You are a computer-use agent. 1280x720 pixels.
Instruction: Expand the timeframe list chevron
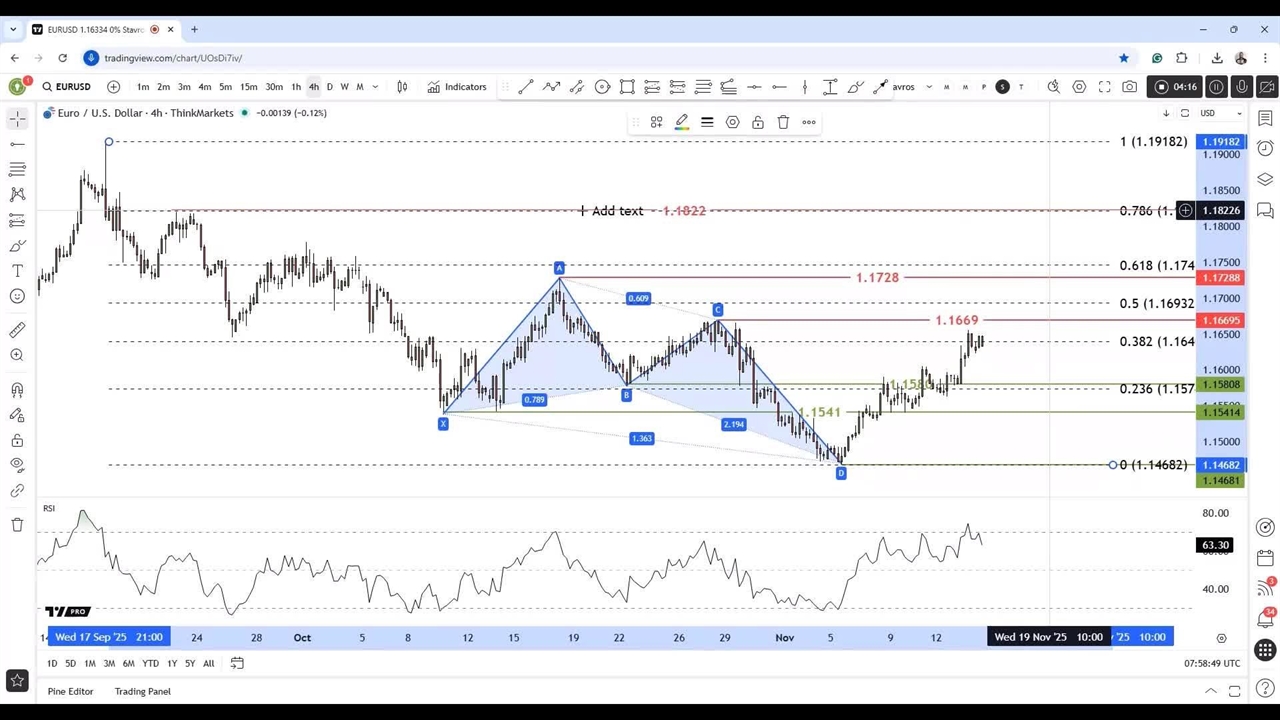(x=375, y=87)
